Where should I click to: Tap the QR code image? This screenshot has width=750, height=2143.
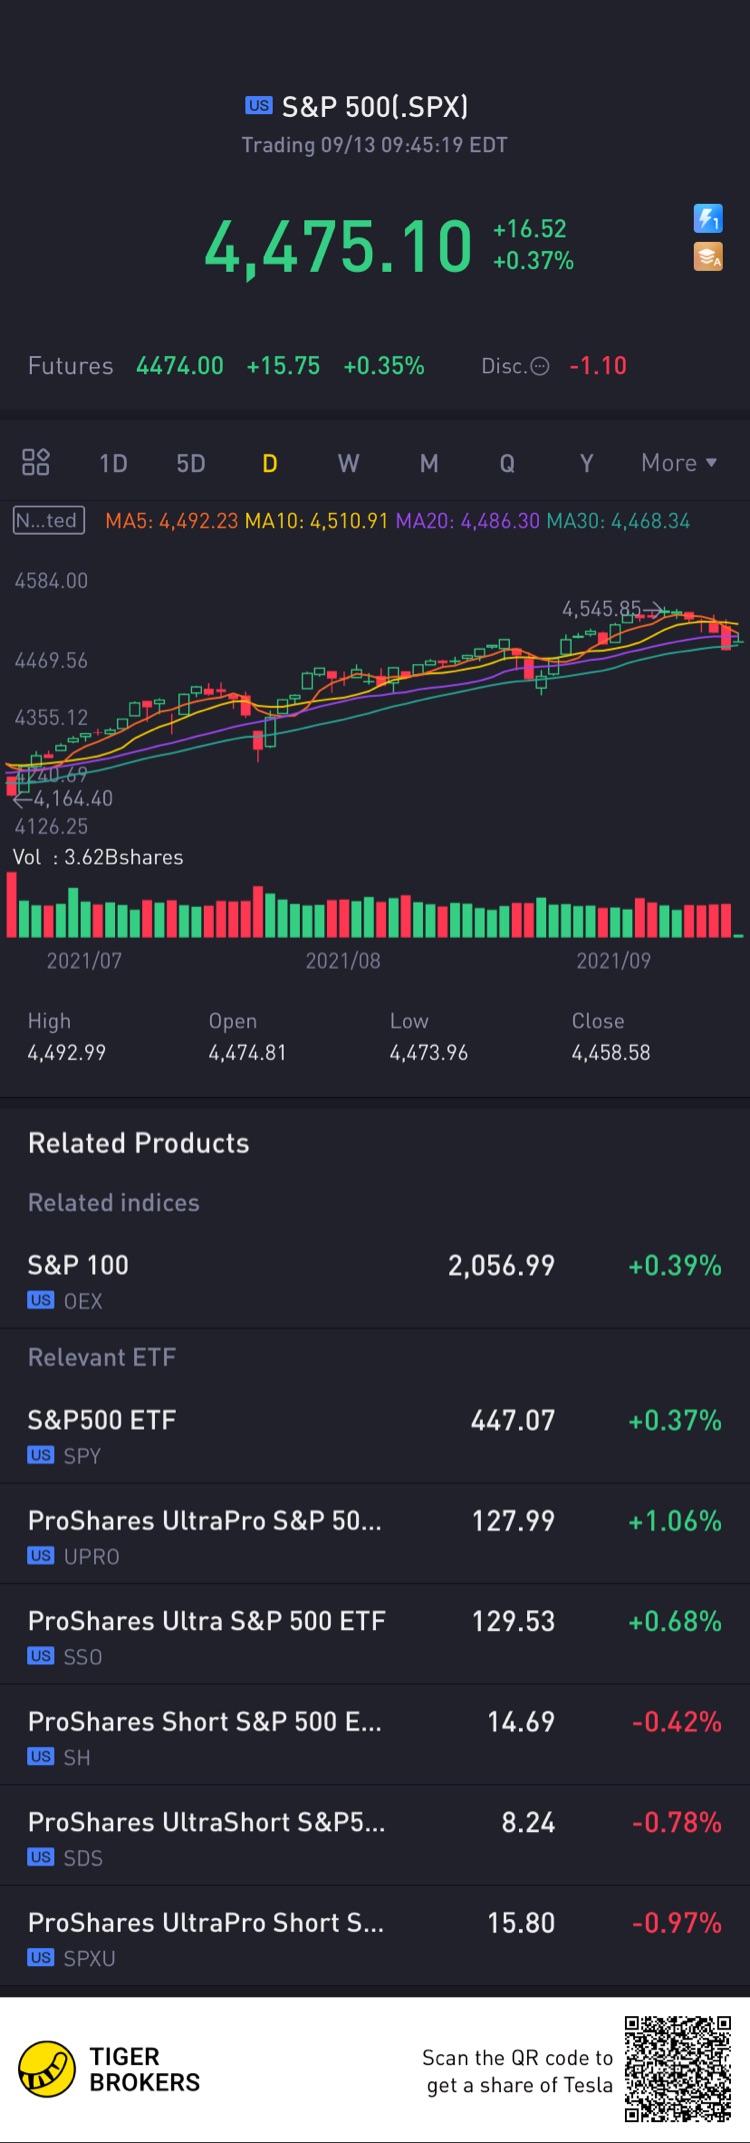[x=678, y=2069]
